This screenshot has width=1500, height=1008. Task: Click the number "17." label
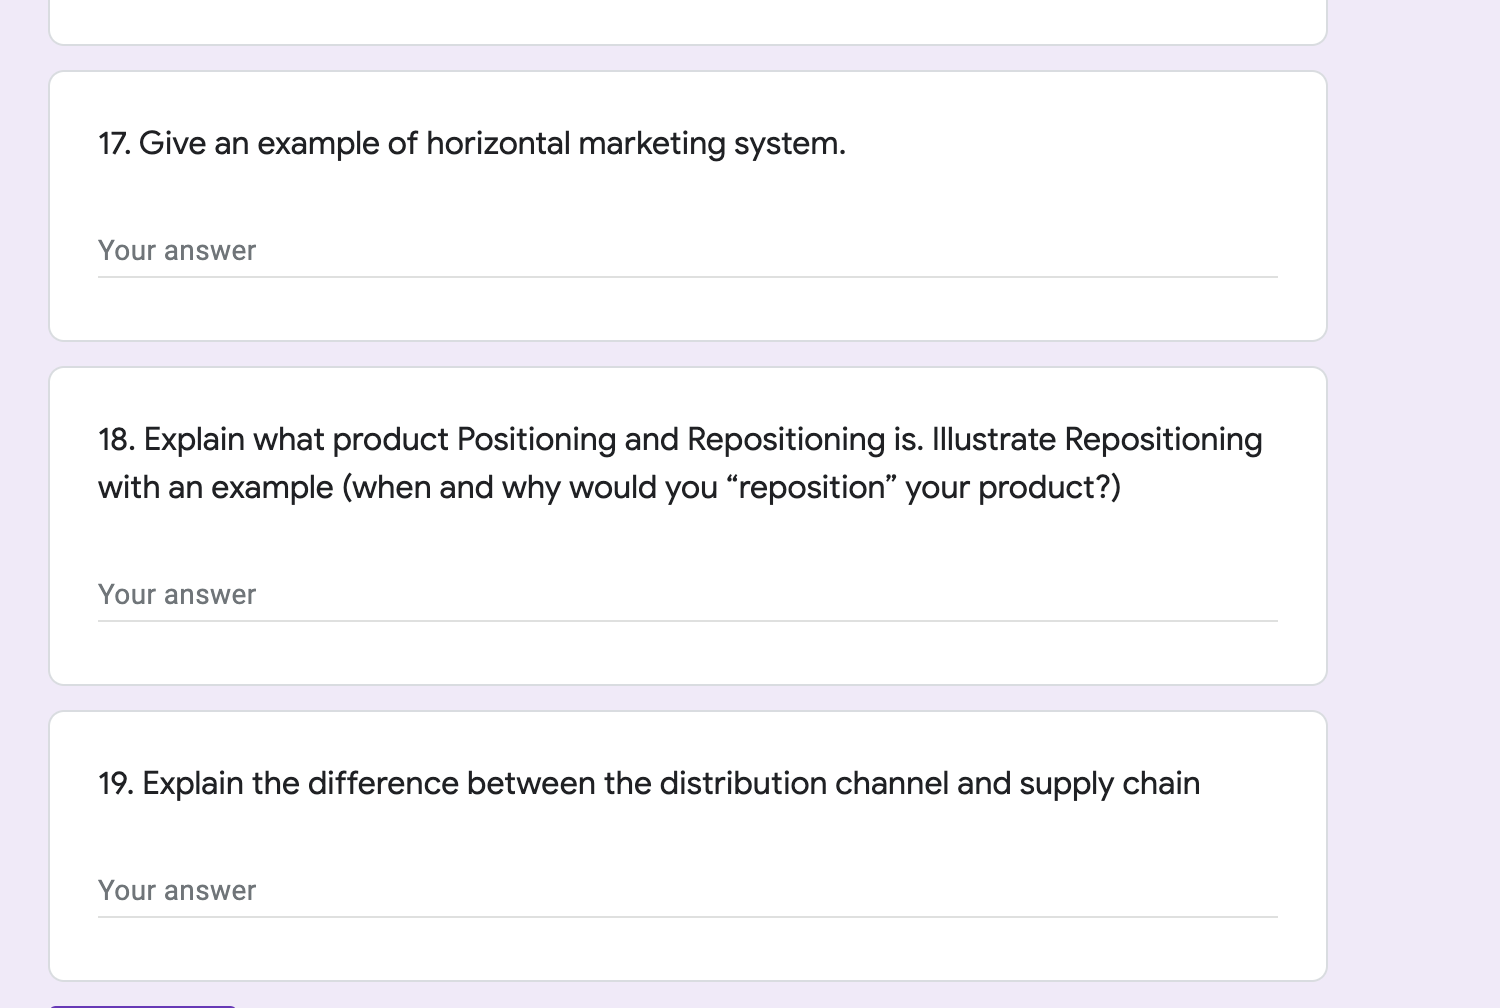(114, 144)
